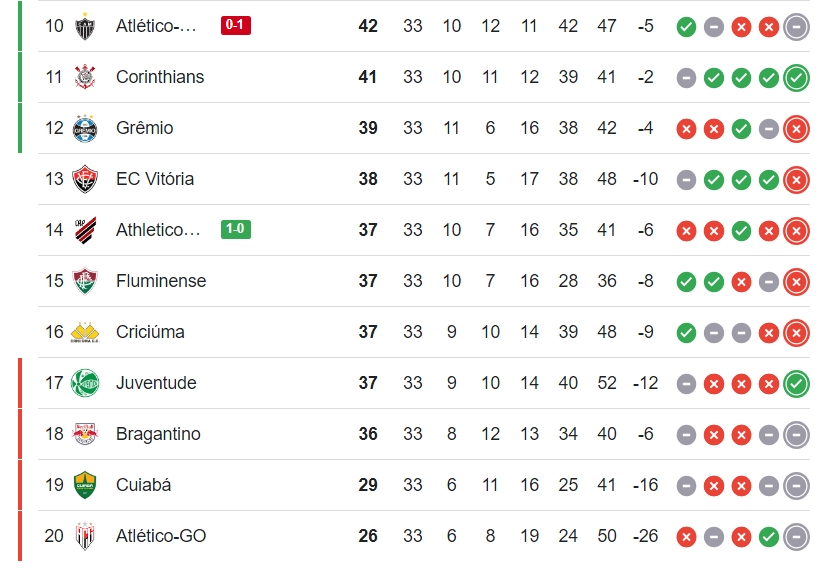Click the Juventude green crest icon
838x573 pixels.
tap(85, 383)
